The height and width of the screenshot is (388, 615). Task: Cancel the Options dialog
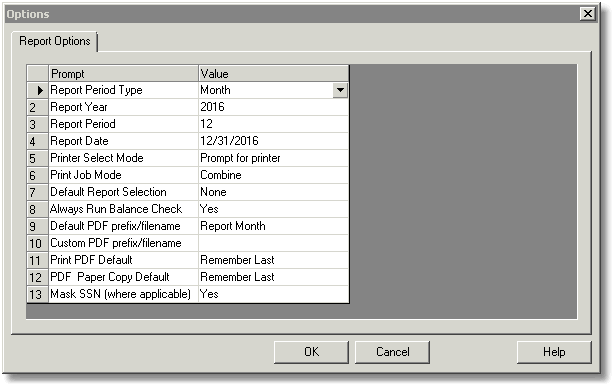393,352
